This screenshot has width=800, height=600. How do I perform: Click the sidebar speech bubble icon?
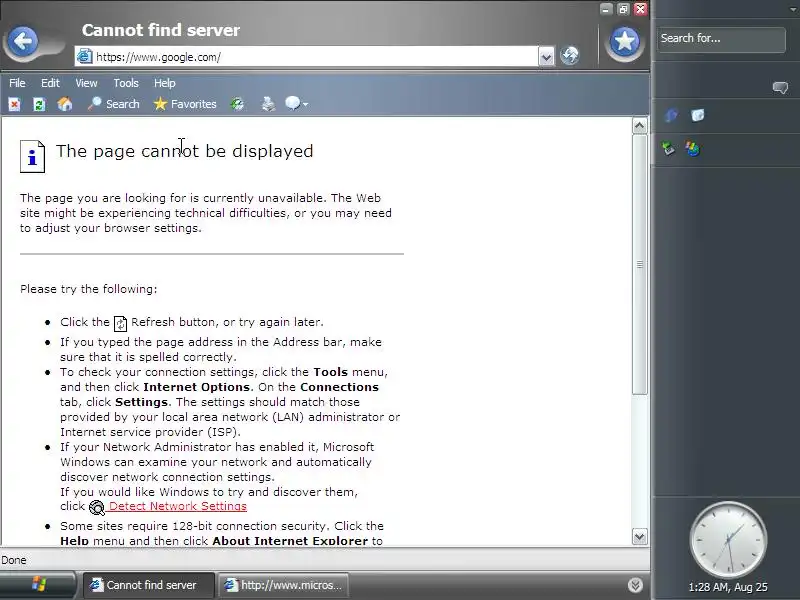click(x=780, y=88)
